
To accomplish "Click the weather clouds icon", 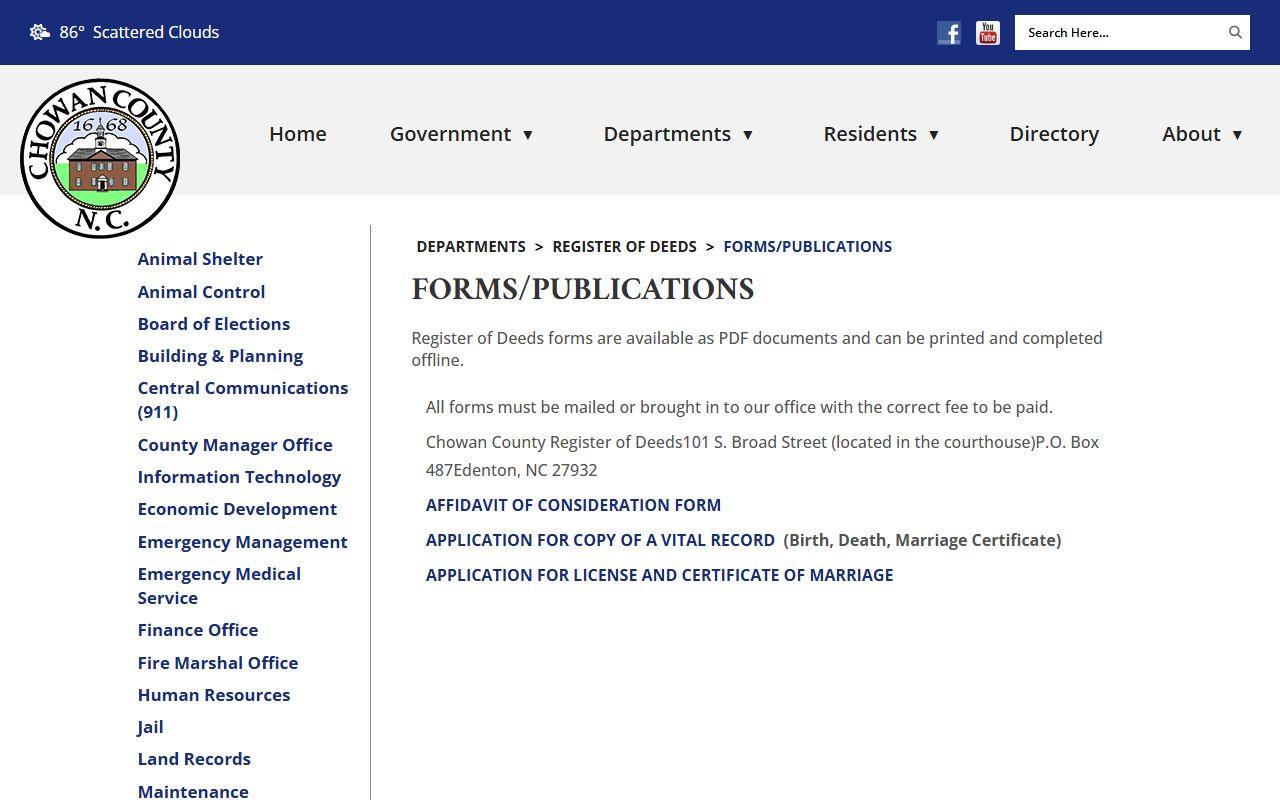I will point(40,32).
